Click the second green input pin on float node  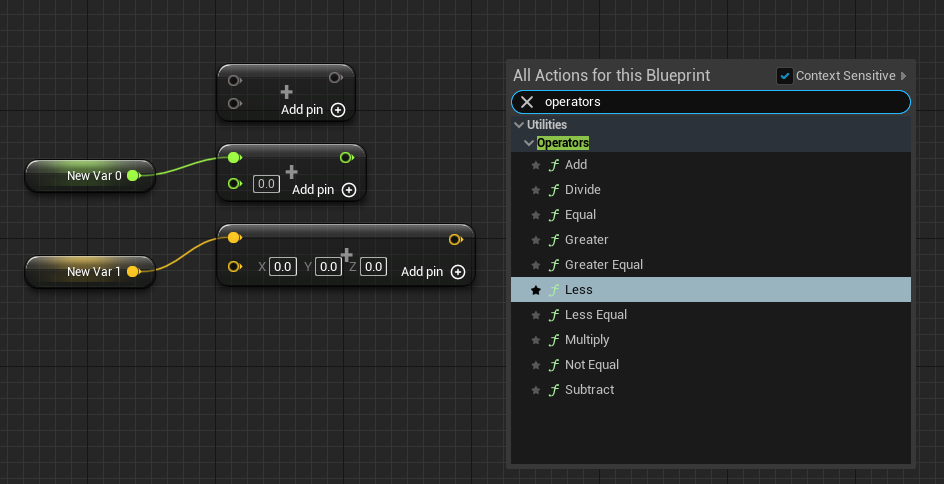(235, 184)
